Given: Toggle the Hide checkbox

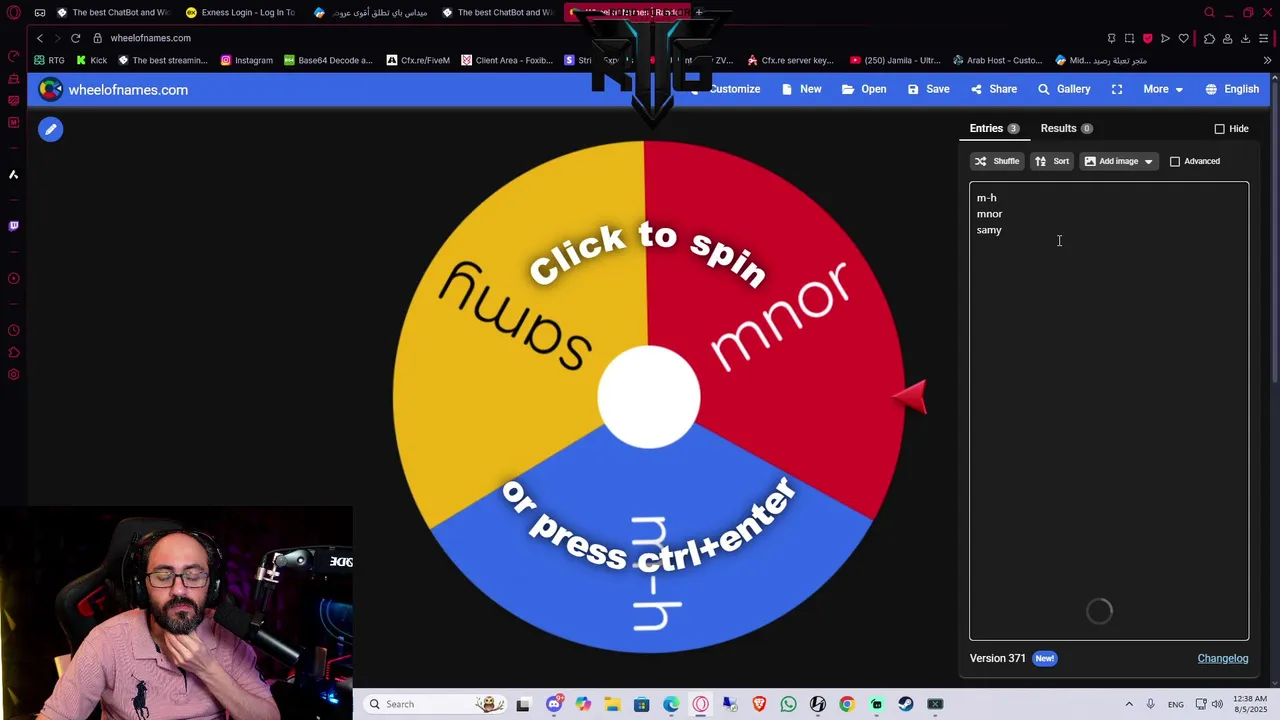Looking at the screenshot, I should [x=1219, y=129].
